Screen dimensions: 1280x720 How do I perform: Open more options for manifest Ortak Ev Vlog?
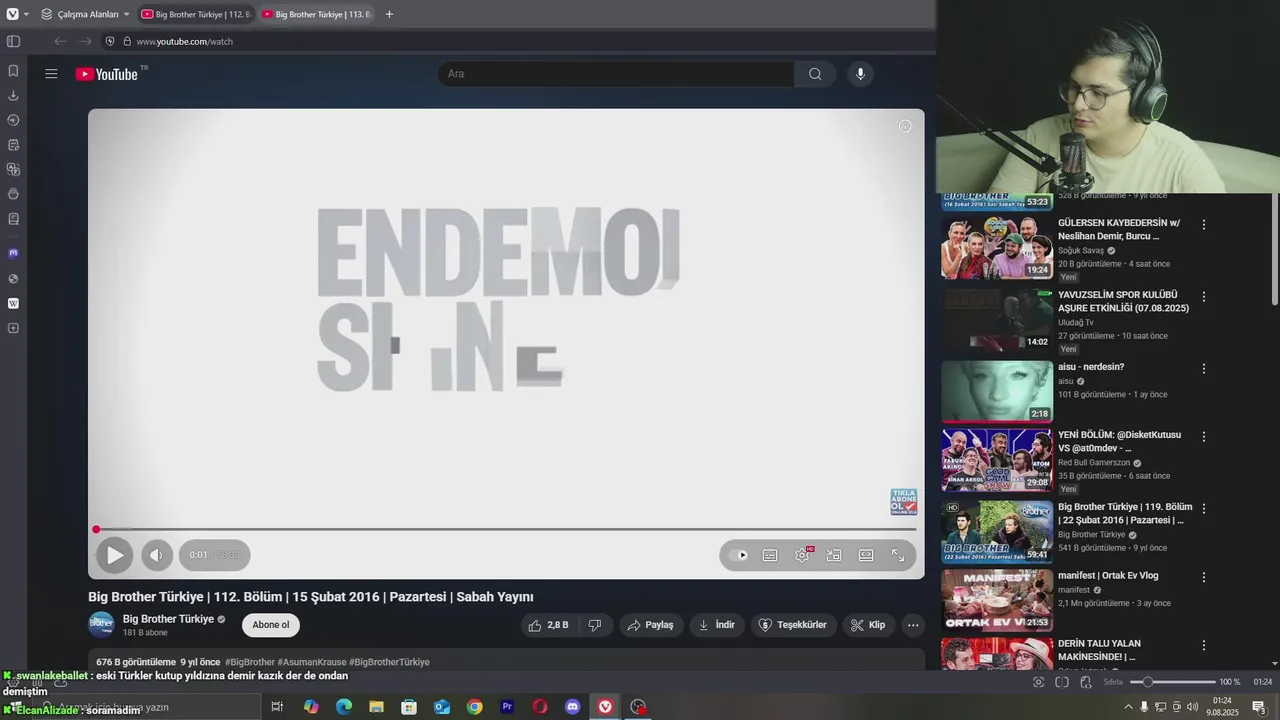[1204, 577]
